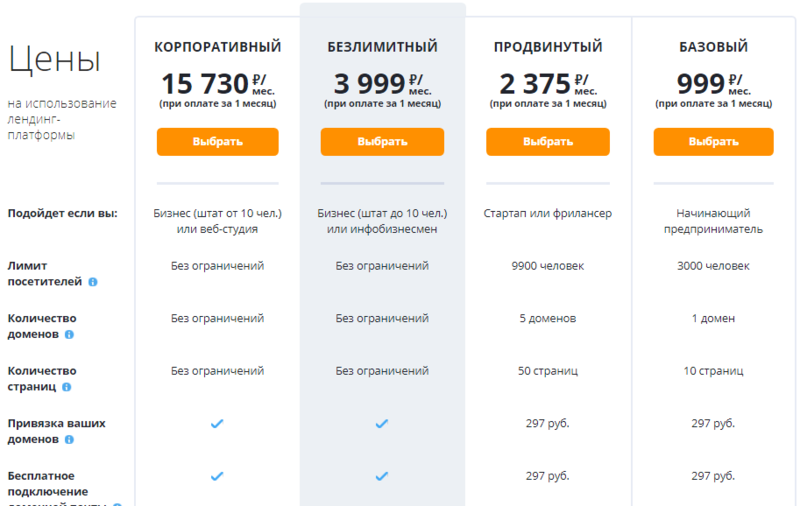Click Корпоративный checkmark in Бесплатное подключение row
Image resolution: width=800 pixels, height=506 pixels.
[217, 476]
